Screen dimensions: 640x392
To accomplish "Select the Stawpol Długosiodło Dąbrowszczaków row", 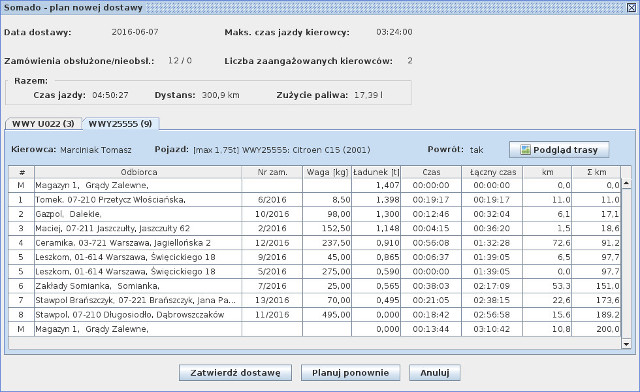I will [314, 315].
